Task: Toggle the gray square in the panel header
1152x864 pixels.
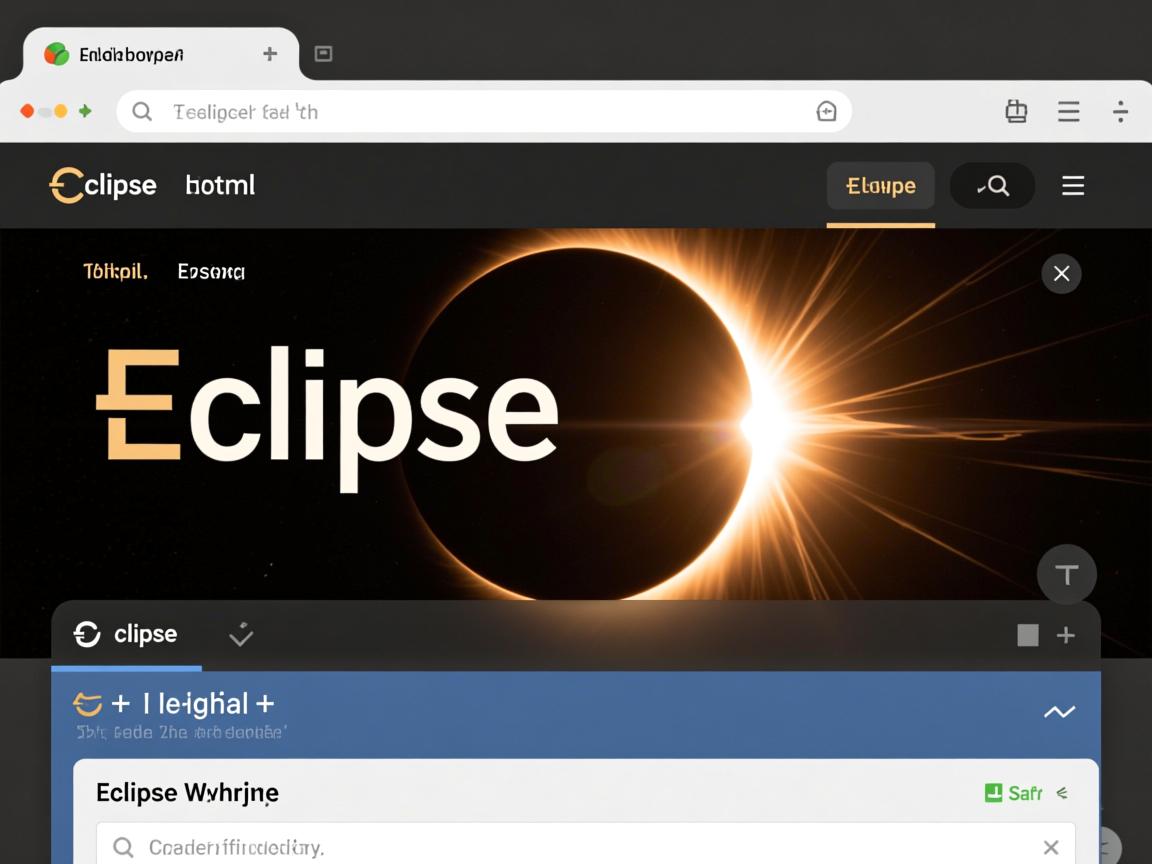Action: point(1028,634)
